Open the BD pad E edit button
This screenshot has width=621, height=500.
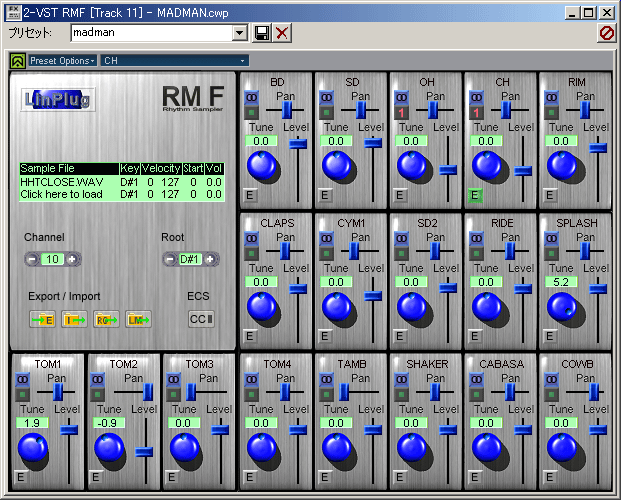250,195
